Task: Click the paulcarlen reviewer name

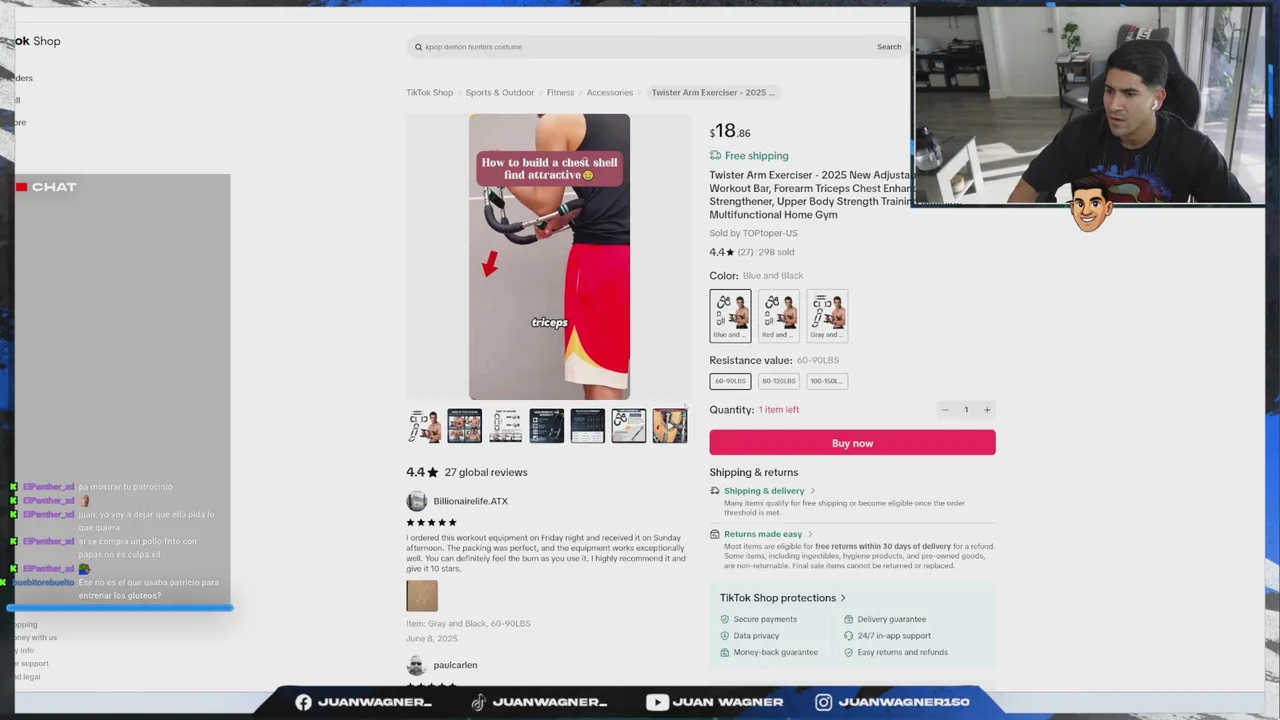Action: 455,665
